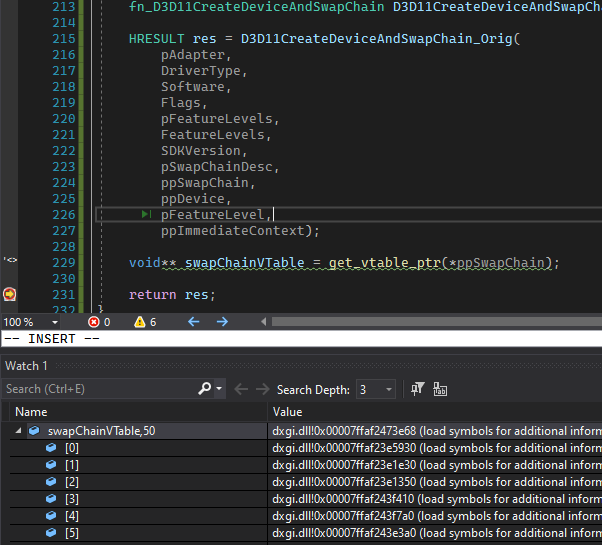Open the 100% zoom level dropdown

click(53, 322)
